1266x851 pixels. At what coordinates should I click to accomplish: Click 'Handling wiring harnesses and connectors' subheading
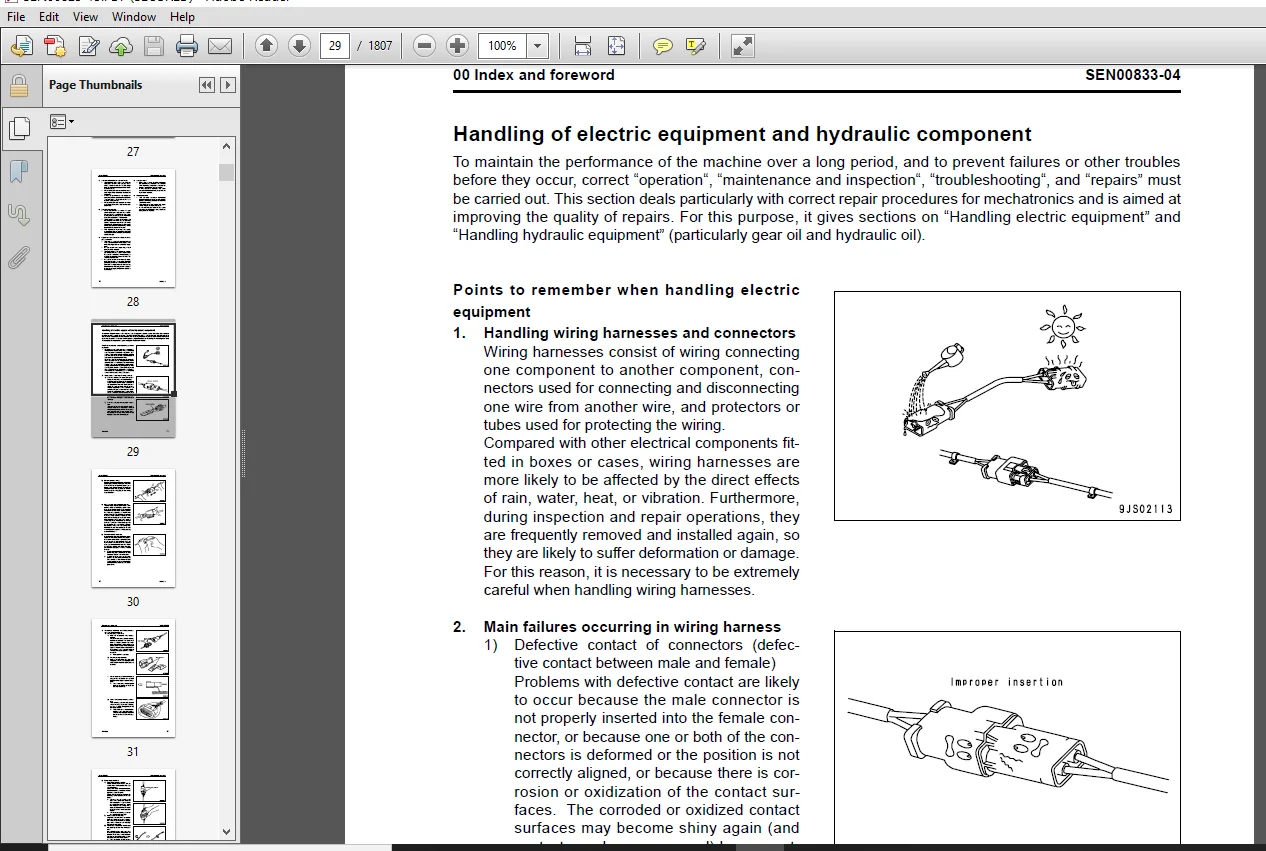(x=640, y=333)
